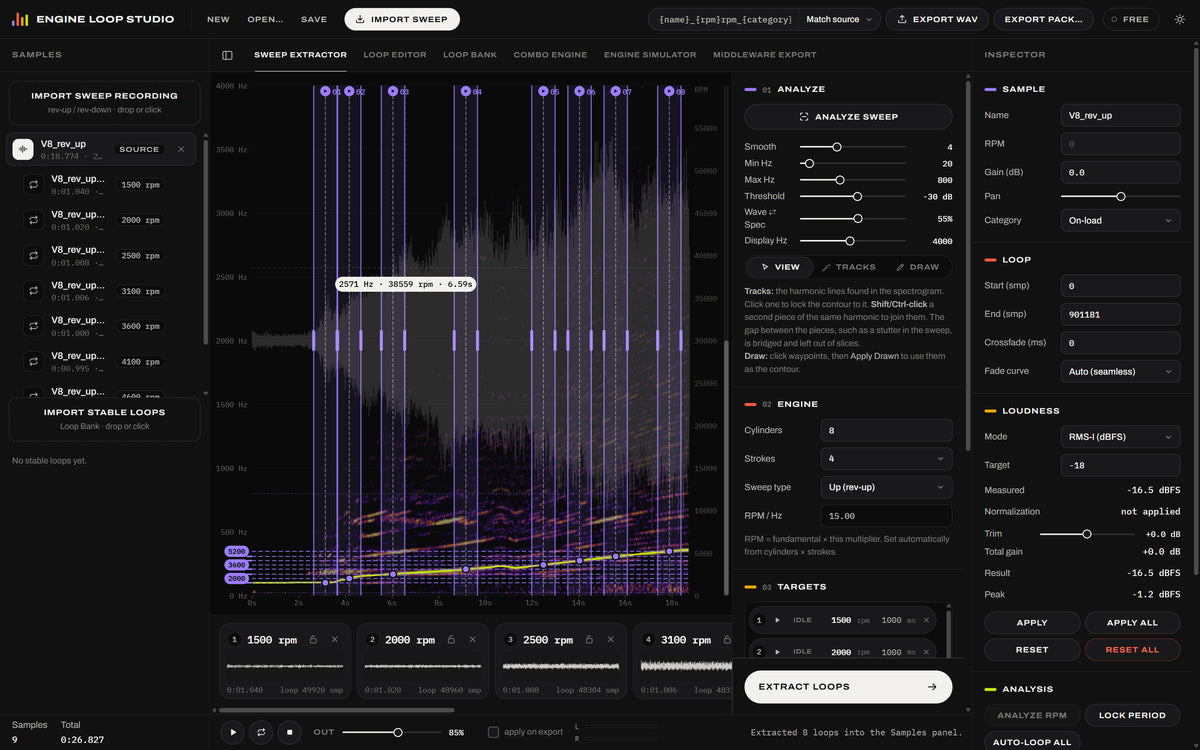The image size is (1200, 750).
Task: Click the loop icon of the 3600 rpm sample
Action: click(x=33, y=327)
